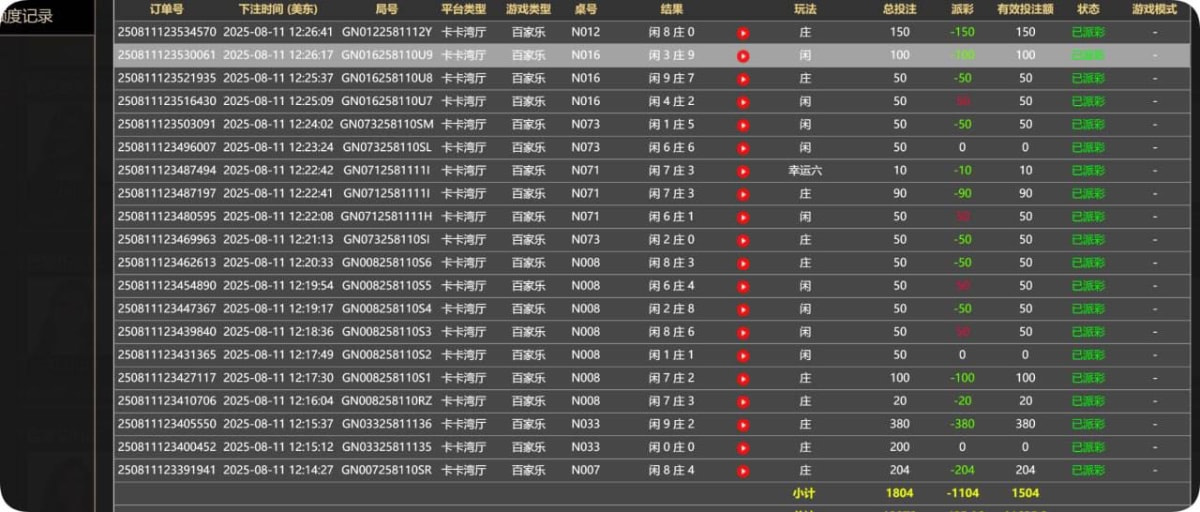Viewport: 1200px width, 512px height.
Task: Click round number GN0122581112Y
Action: point(387,32)
